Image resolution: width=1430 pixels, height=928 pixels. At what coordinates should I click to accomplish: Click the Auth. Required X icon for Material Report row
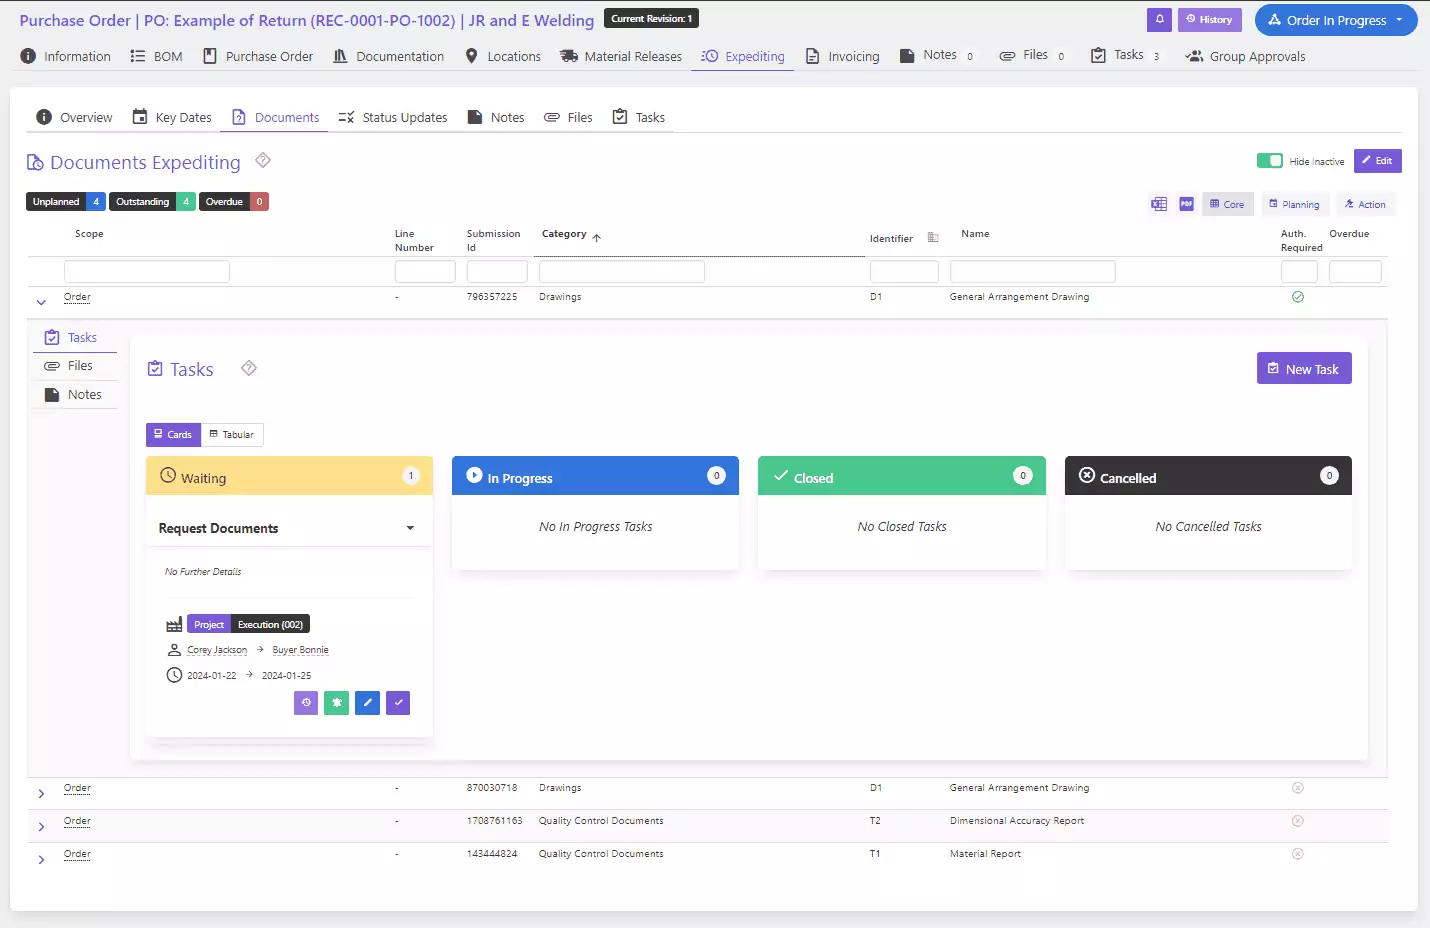(1298, 854)
